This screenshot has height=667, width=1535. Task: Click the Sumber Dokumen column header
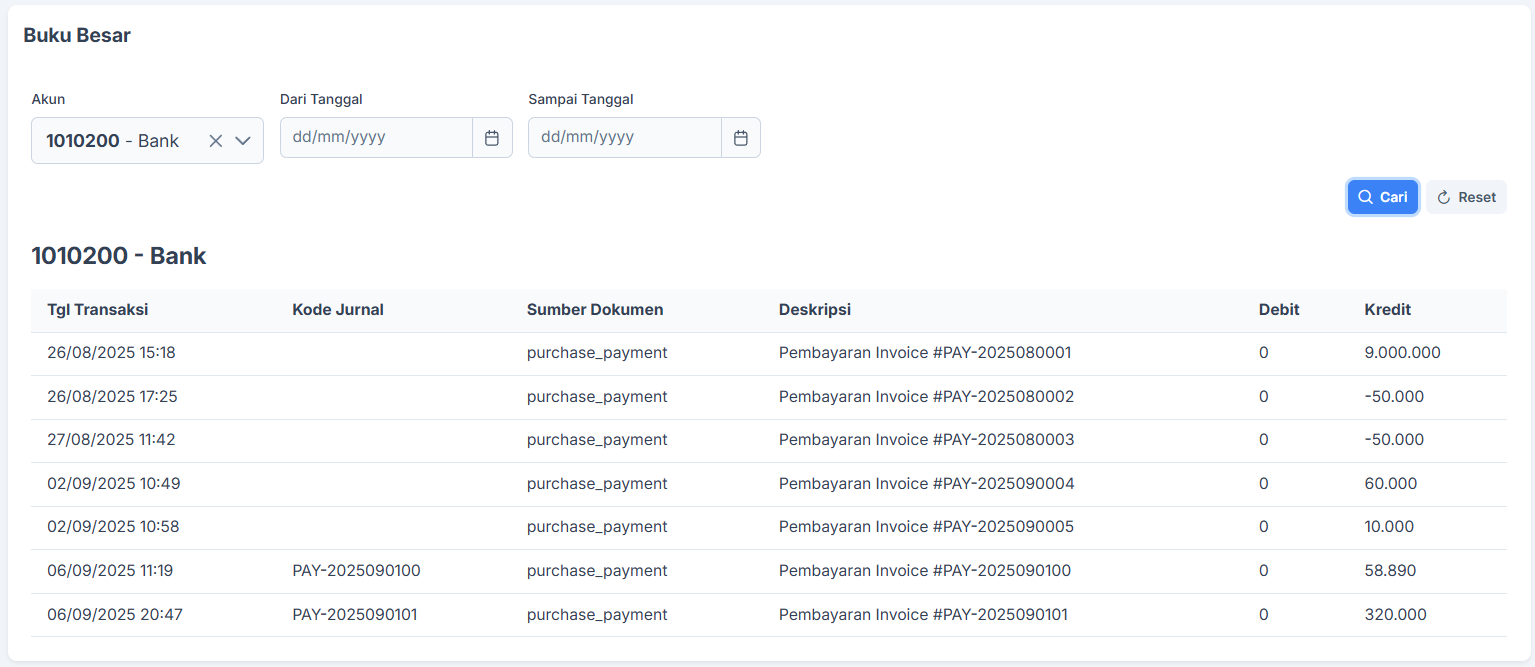595,310
